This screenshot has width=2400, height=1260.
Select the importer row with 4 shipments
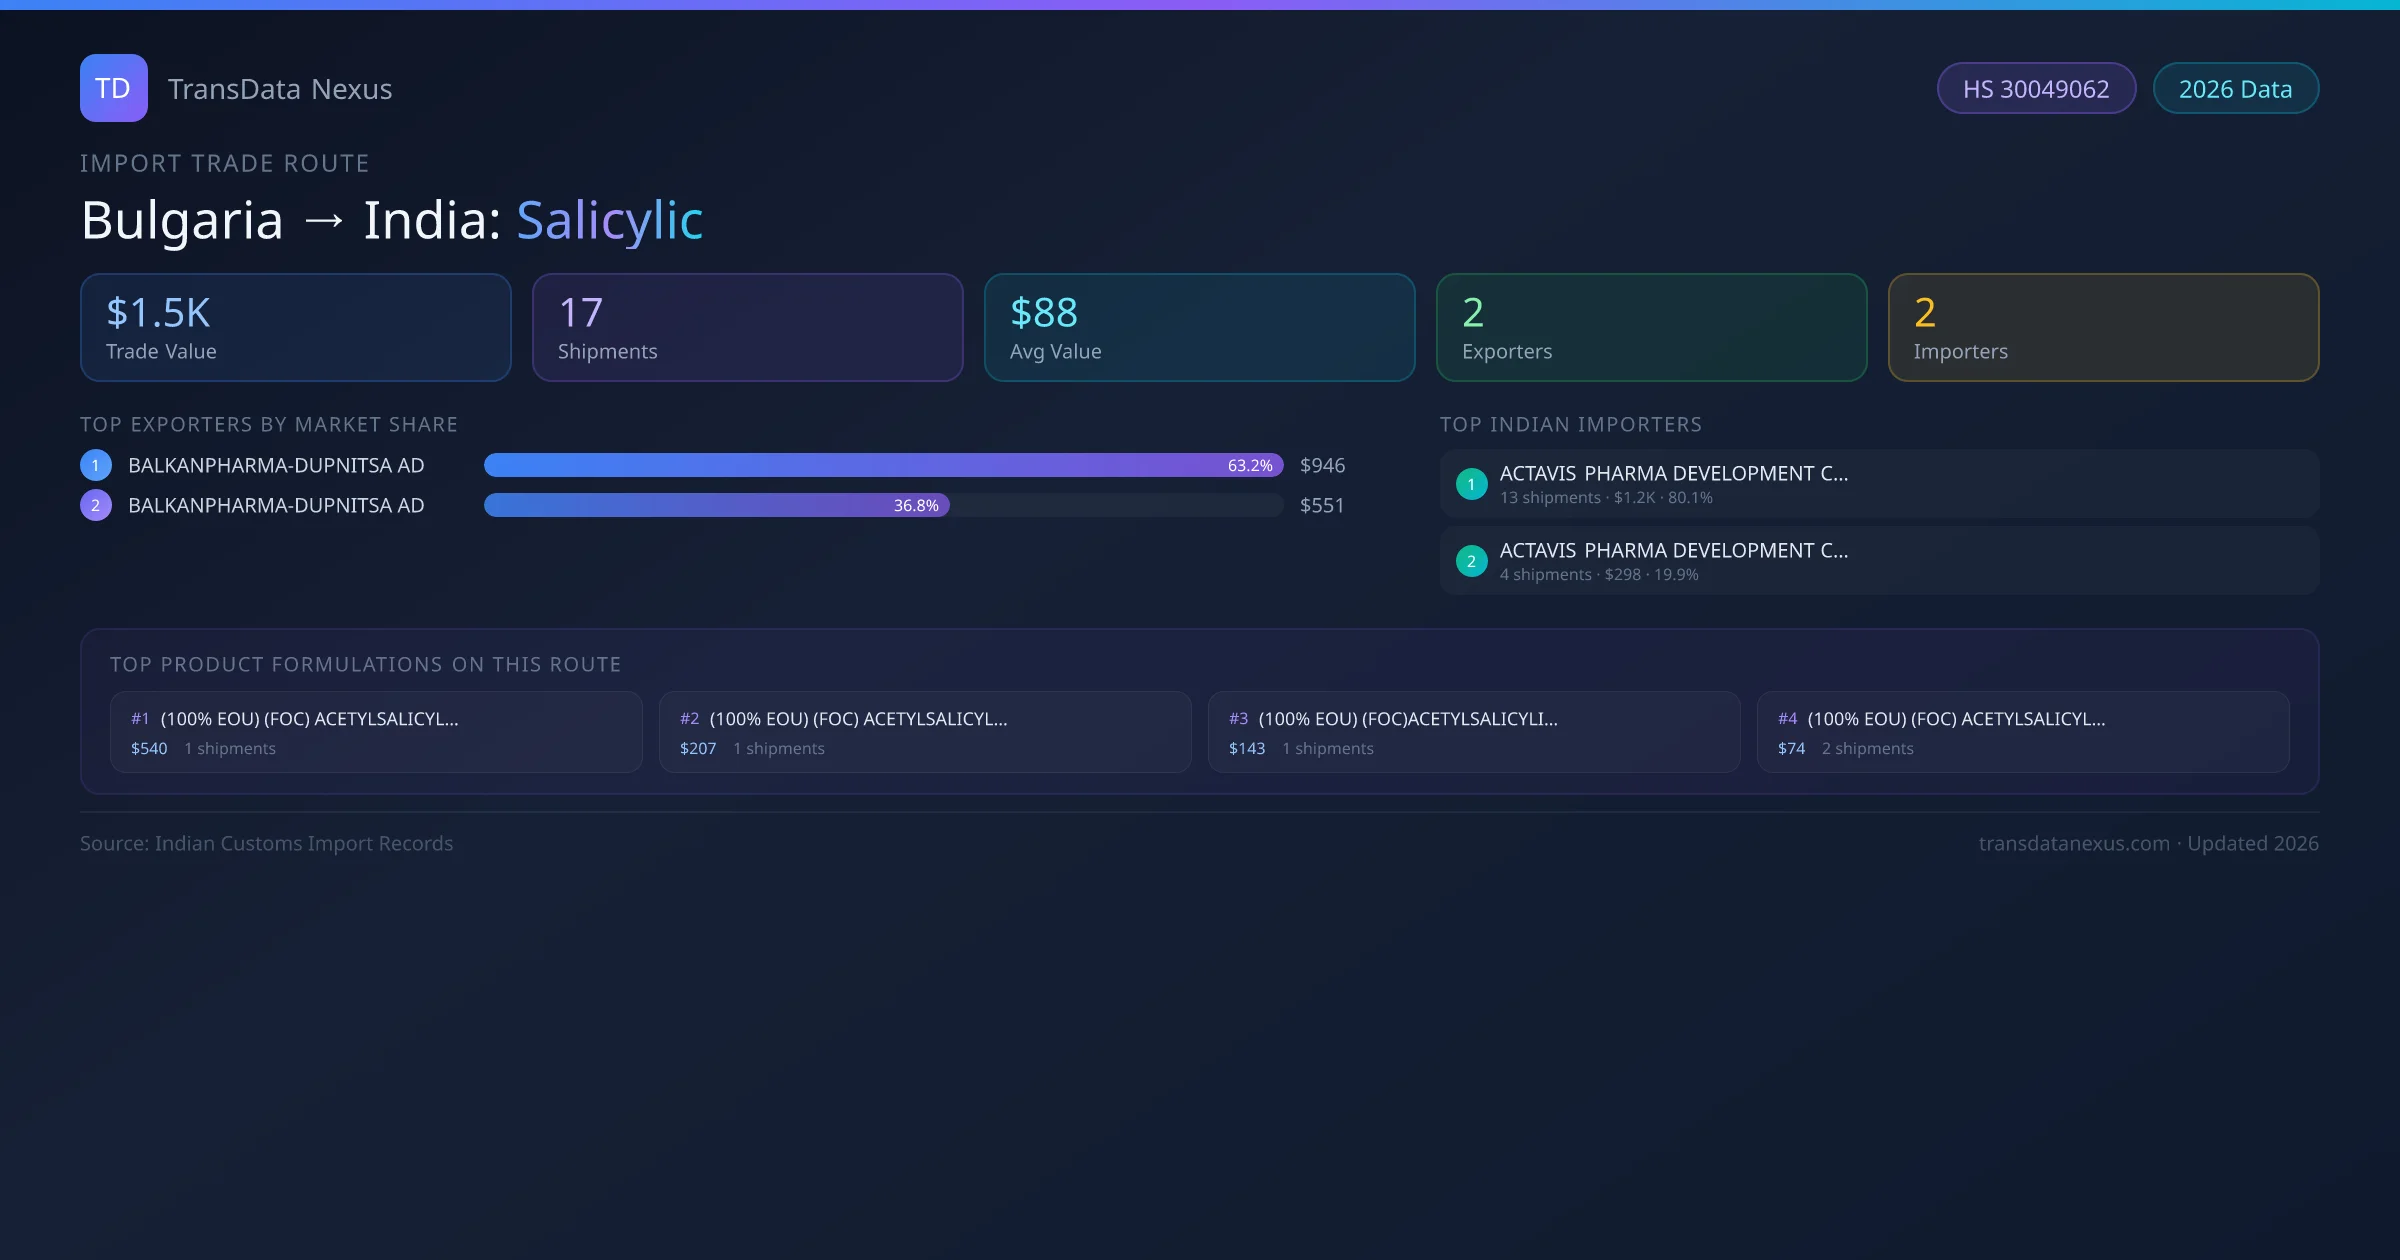(x=1878, y=561)
